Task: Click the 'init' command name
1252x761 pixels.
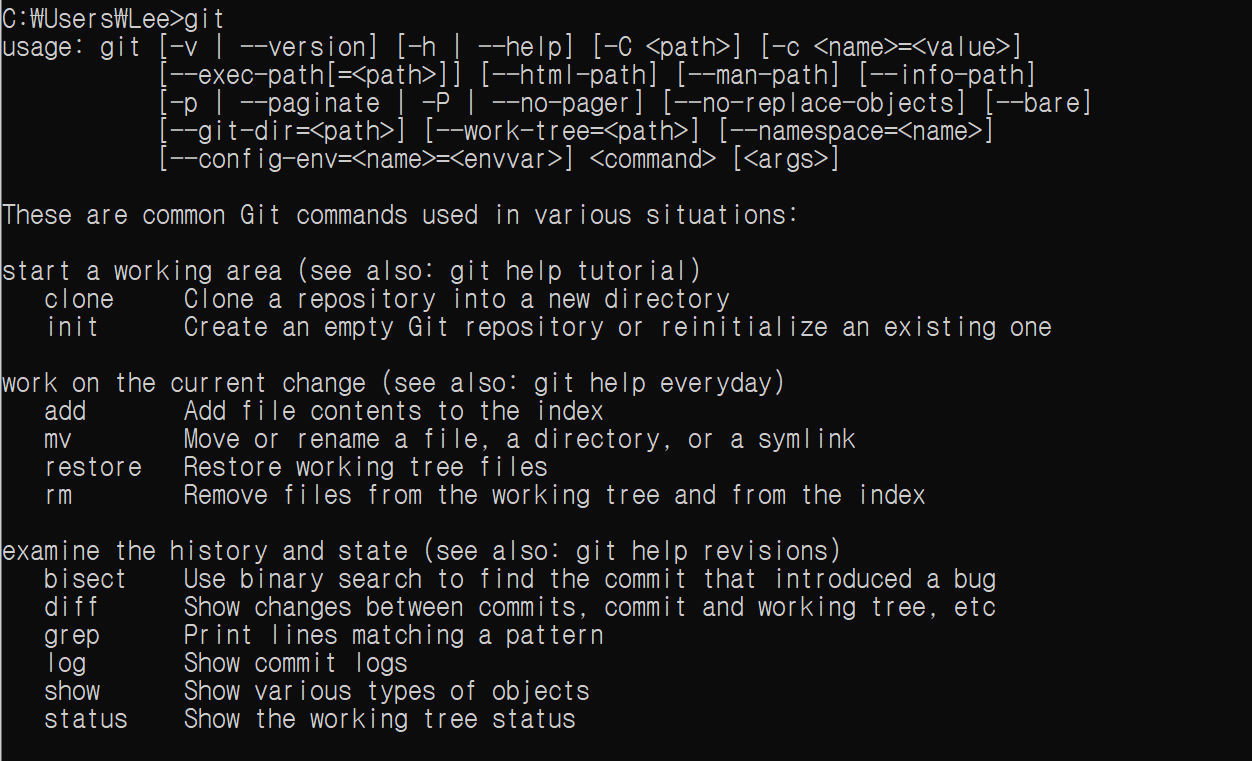Action: 72,327
